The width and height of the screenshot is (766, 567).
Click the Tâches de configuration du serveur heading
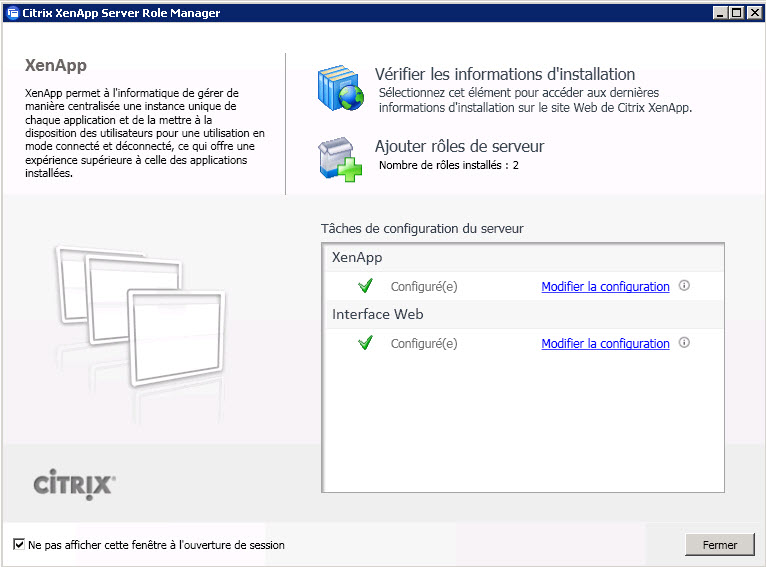click(422, 229)
